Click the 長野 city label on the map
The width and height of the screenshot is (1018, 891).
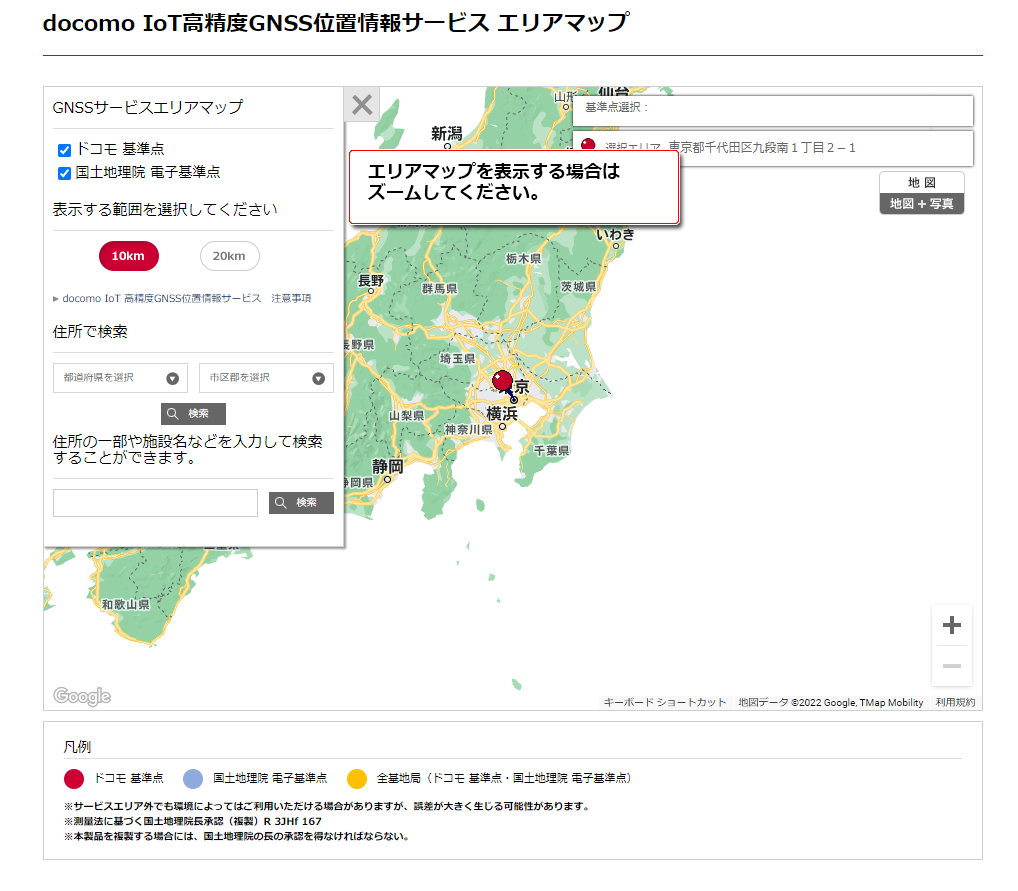point(371,281)
